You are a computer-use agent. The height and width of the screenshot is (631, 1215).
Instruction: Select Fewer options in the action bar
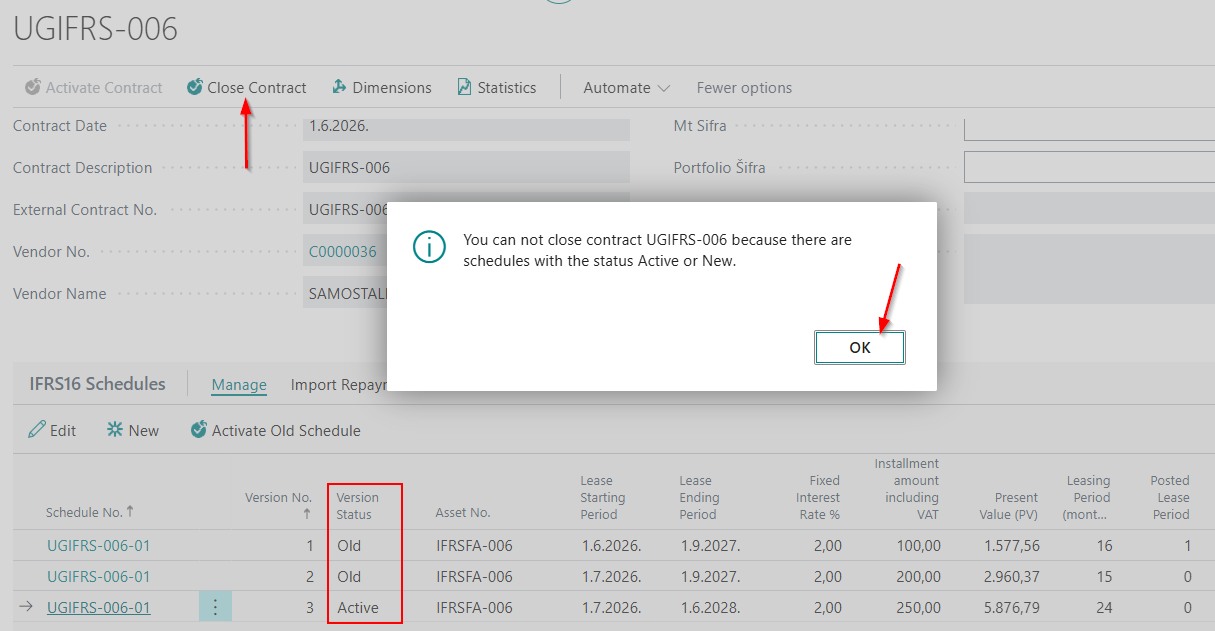tap(744, 88)
